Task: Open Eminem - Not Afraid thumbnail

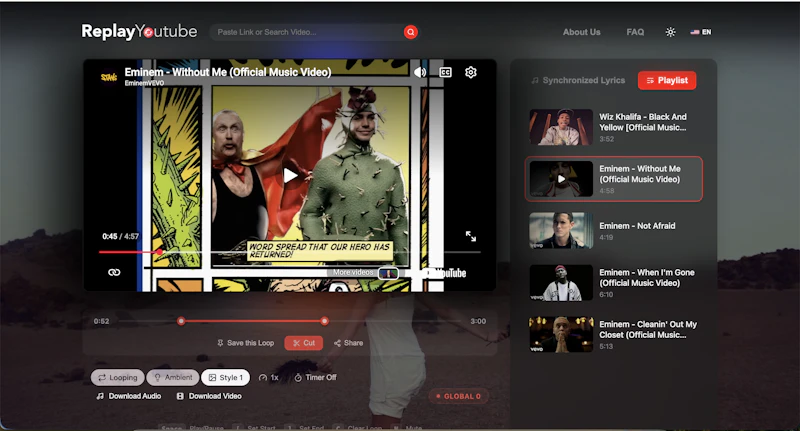Action: tap(561, 231)
